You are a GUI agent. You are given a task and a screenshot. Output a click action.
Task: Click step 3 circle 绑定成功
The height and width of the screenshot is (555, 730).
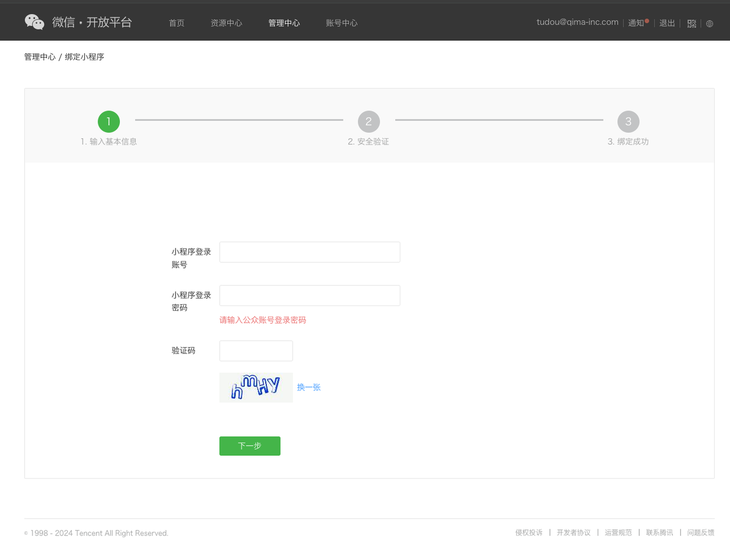(629, 122)
